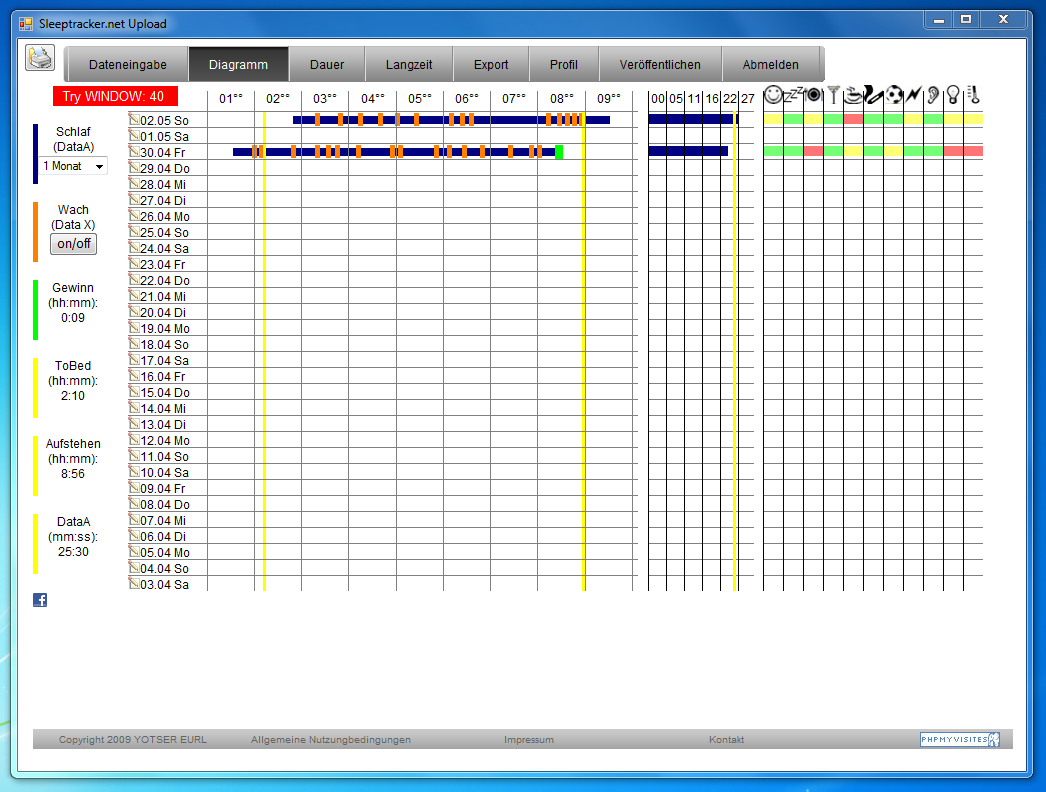Click the green marker on 30.04 sleep bar
Image resolution: width=1046 pixels, height=792 pixels.
coord(559,152)
